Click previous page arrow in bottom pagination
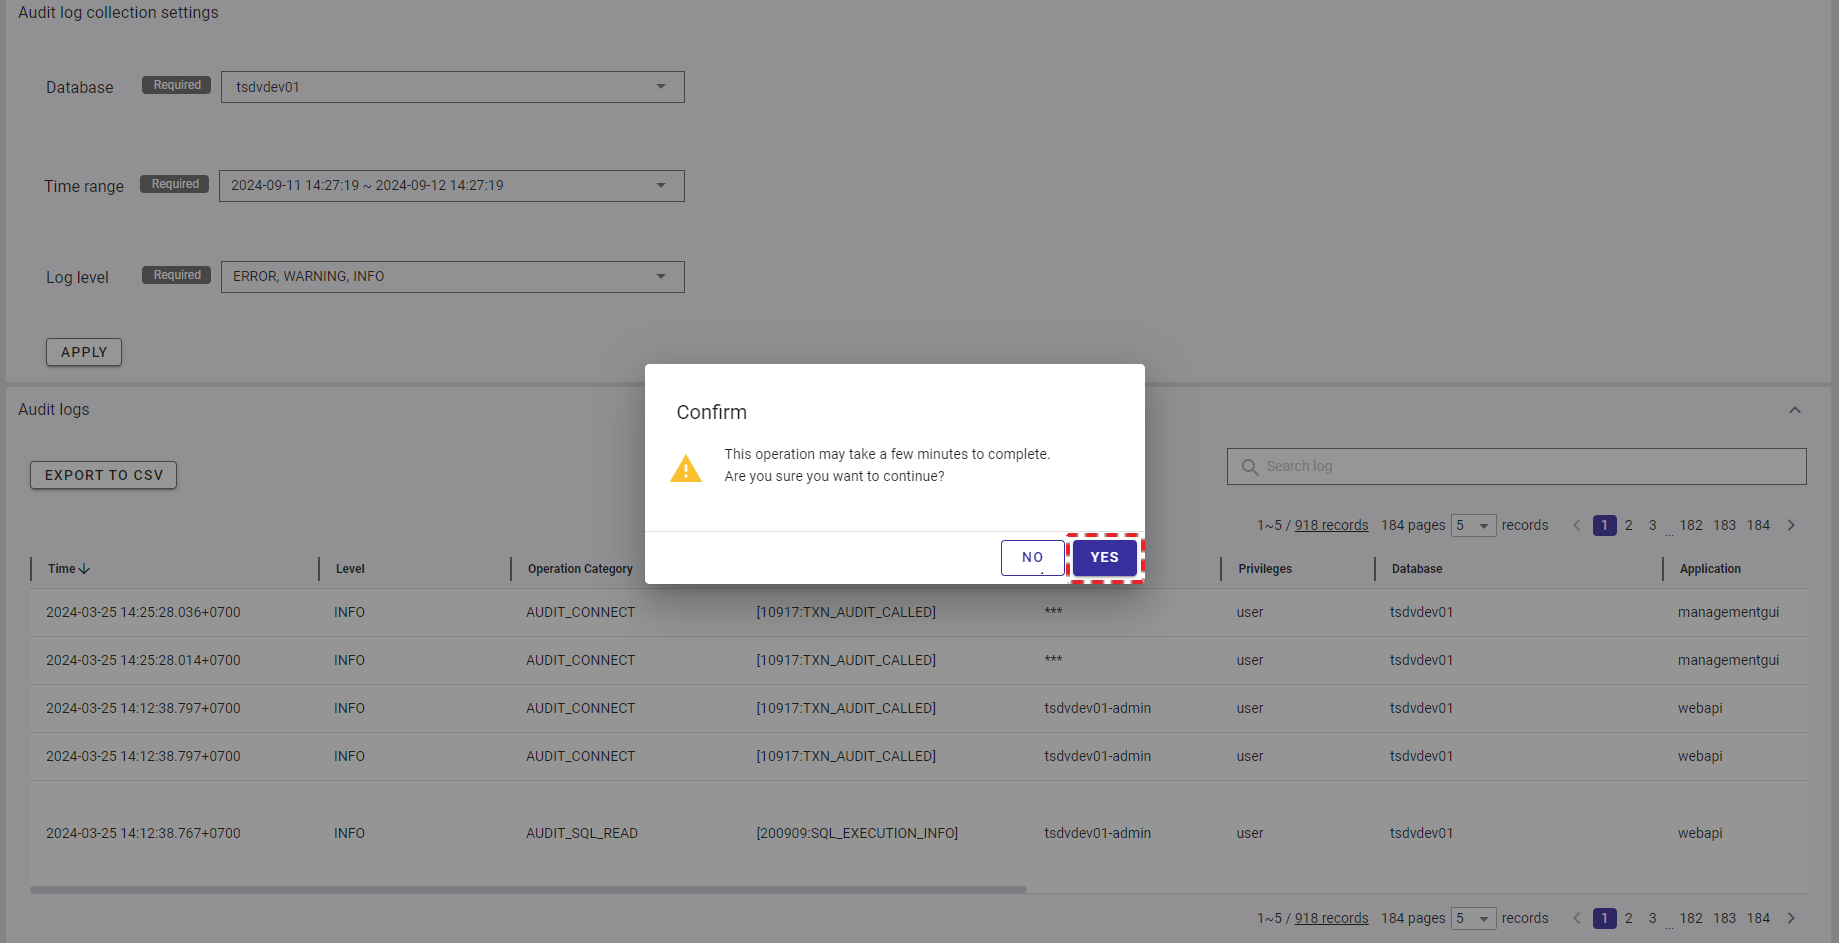This screenshot has width=1839, height=943. [1576, 918]
